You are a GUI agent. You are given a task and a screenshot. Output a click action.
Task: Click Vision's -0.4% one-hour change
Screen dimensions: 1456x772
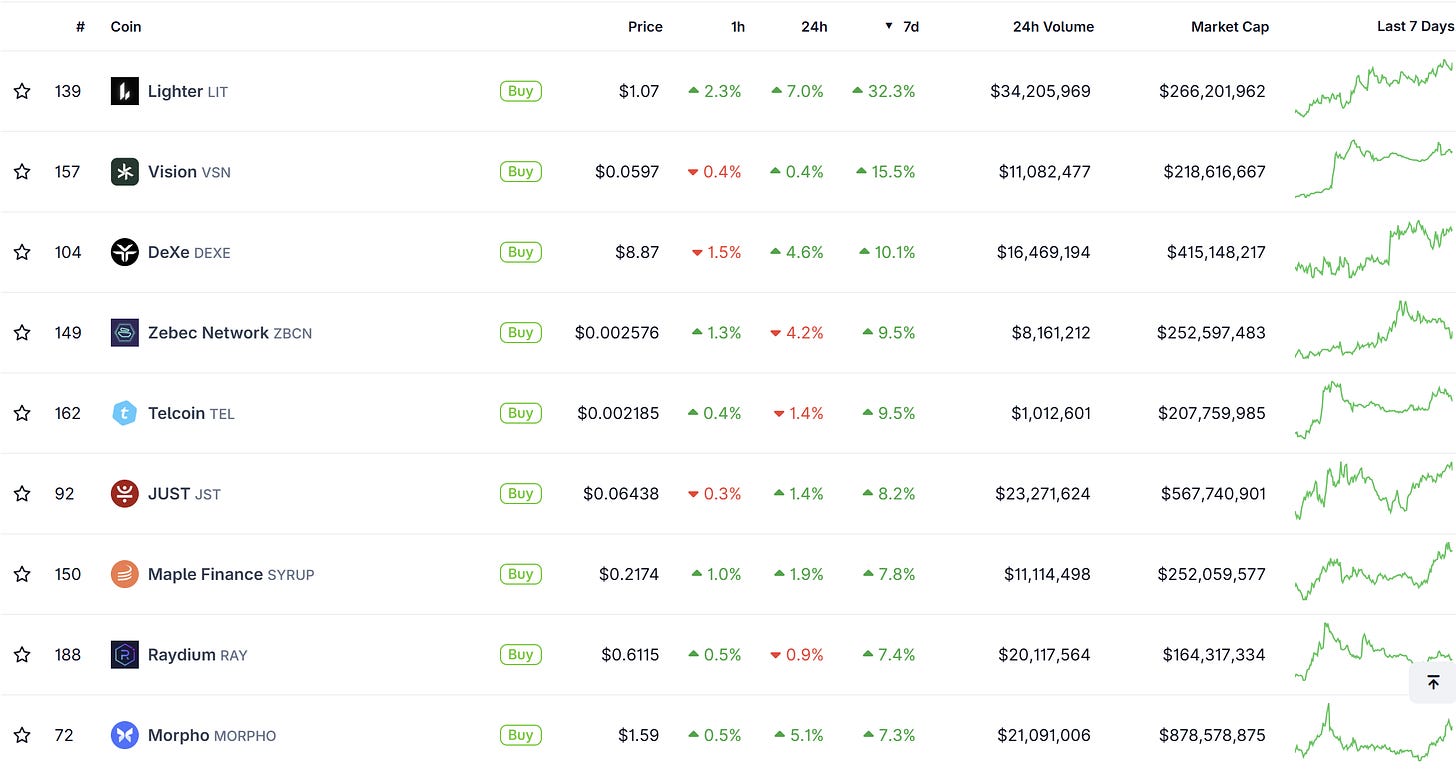point(714,172)
